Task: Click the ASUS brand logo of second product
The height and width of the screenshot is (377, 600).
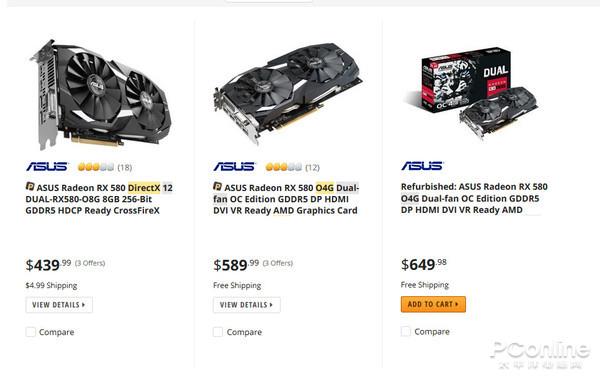Action: point(234,166)
